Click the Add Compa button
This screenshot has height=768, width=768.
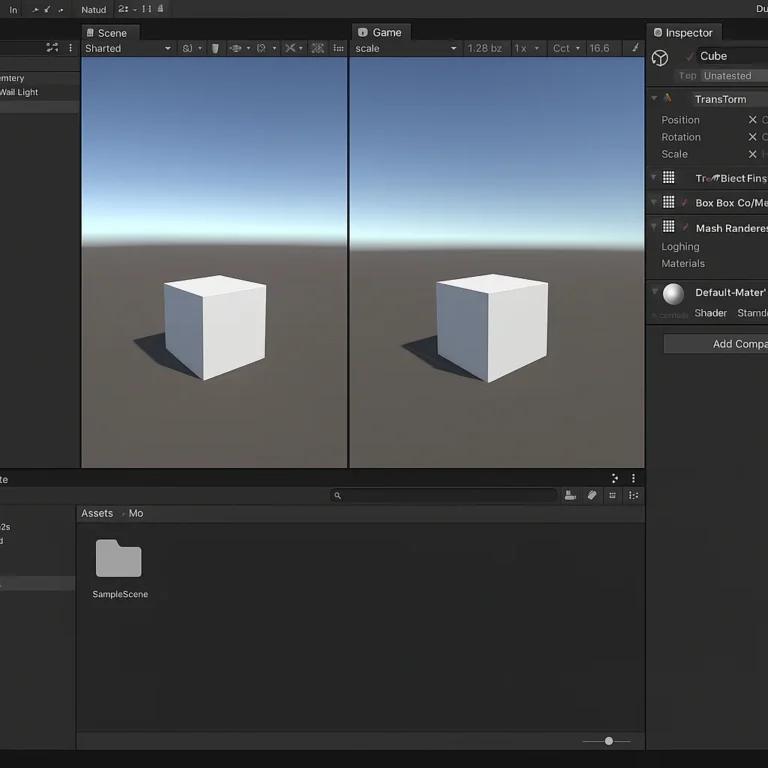tap(716, 344)
